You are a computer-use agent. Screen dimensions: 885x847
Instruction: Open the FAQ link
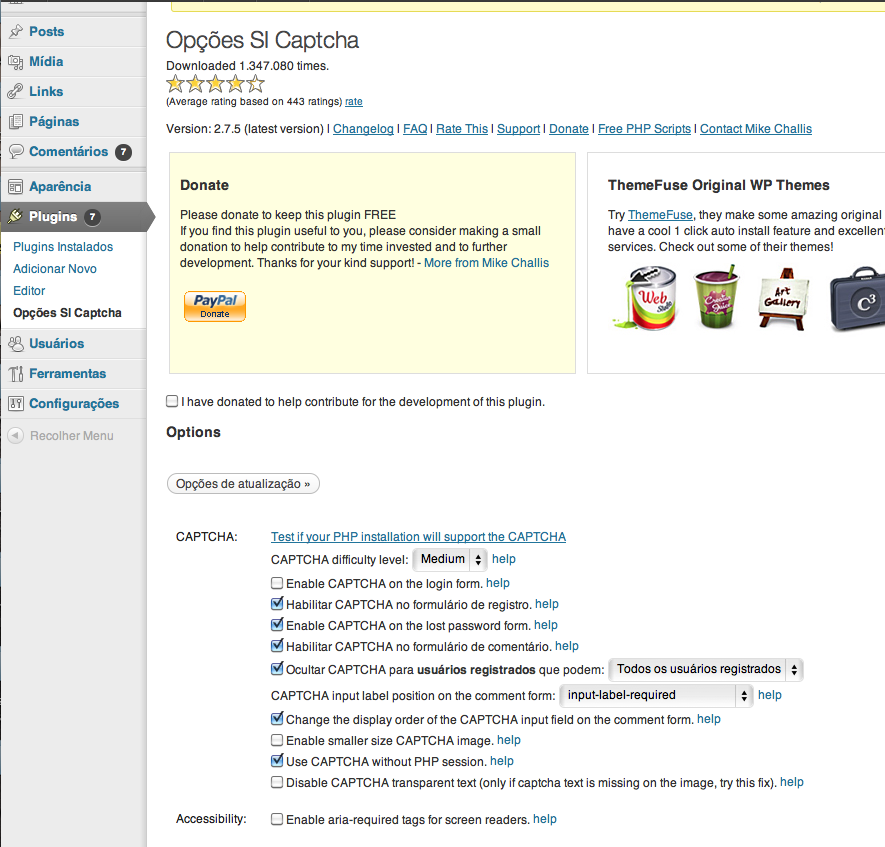click(415, 129)
